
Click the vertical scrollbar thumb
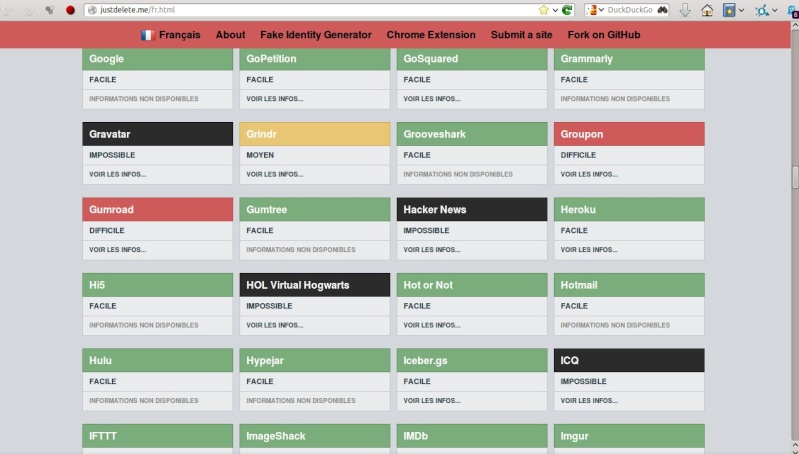pos(795,177)
